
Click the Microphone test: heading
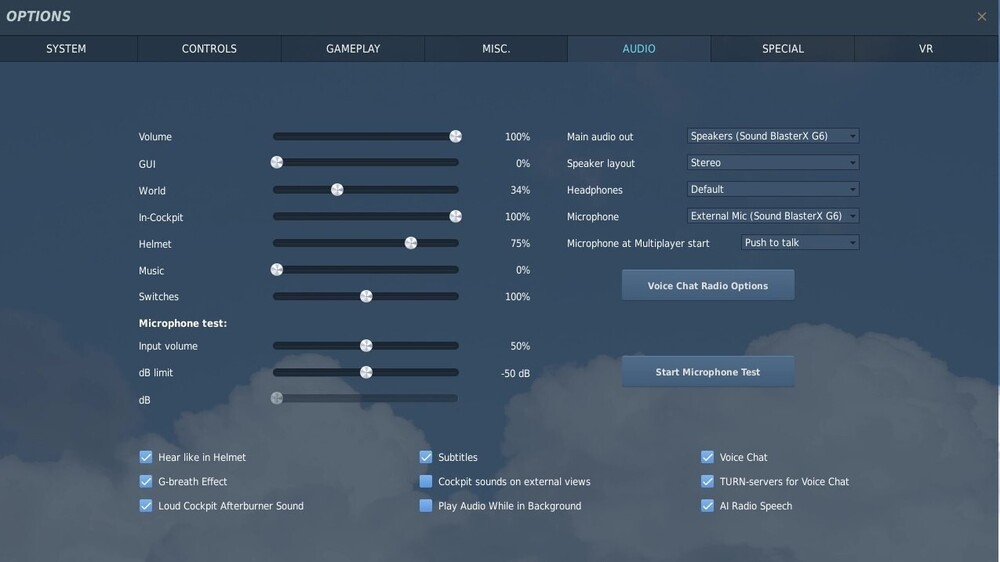point(182,323)
